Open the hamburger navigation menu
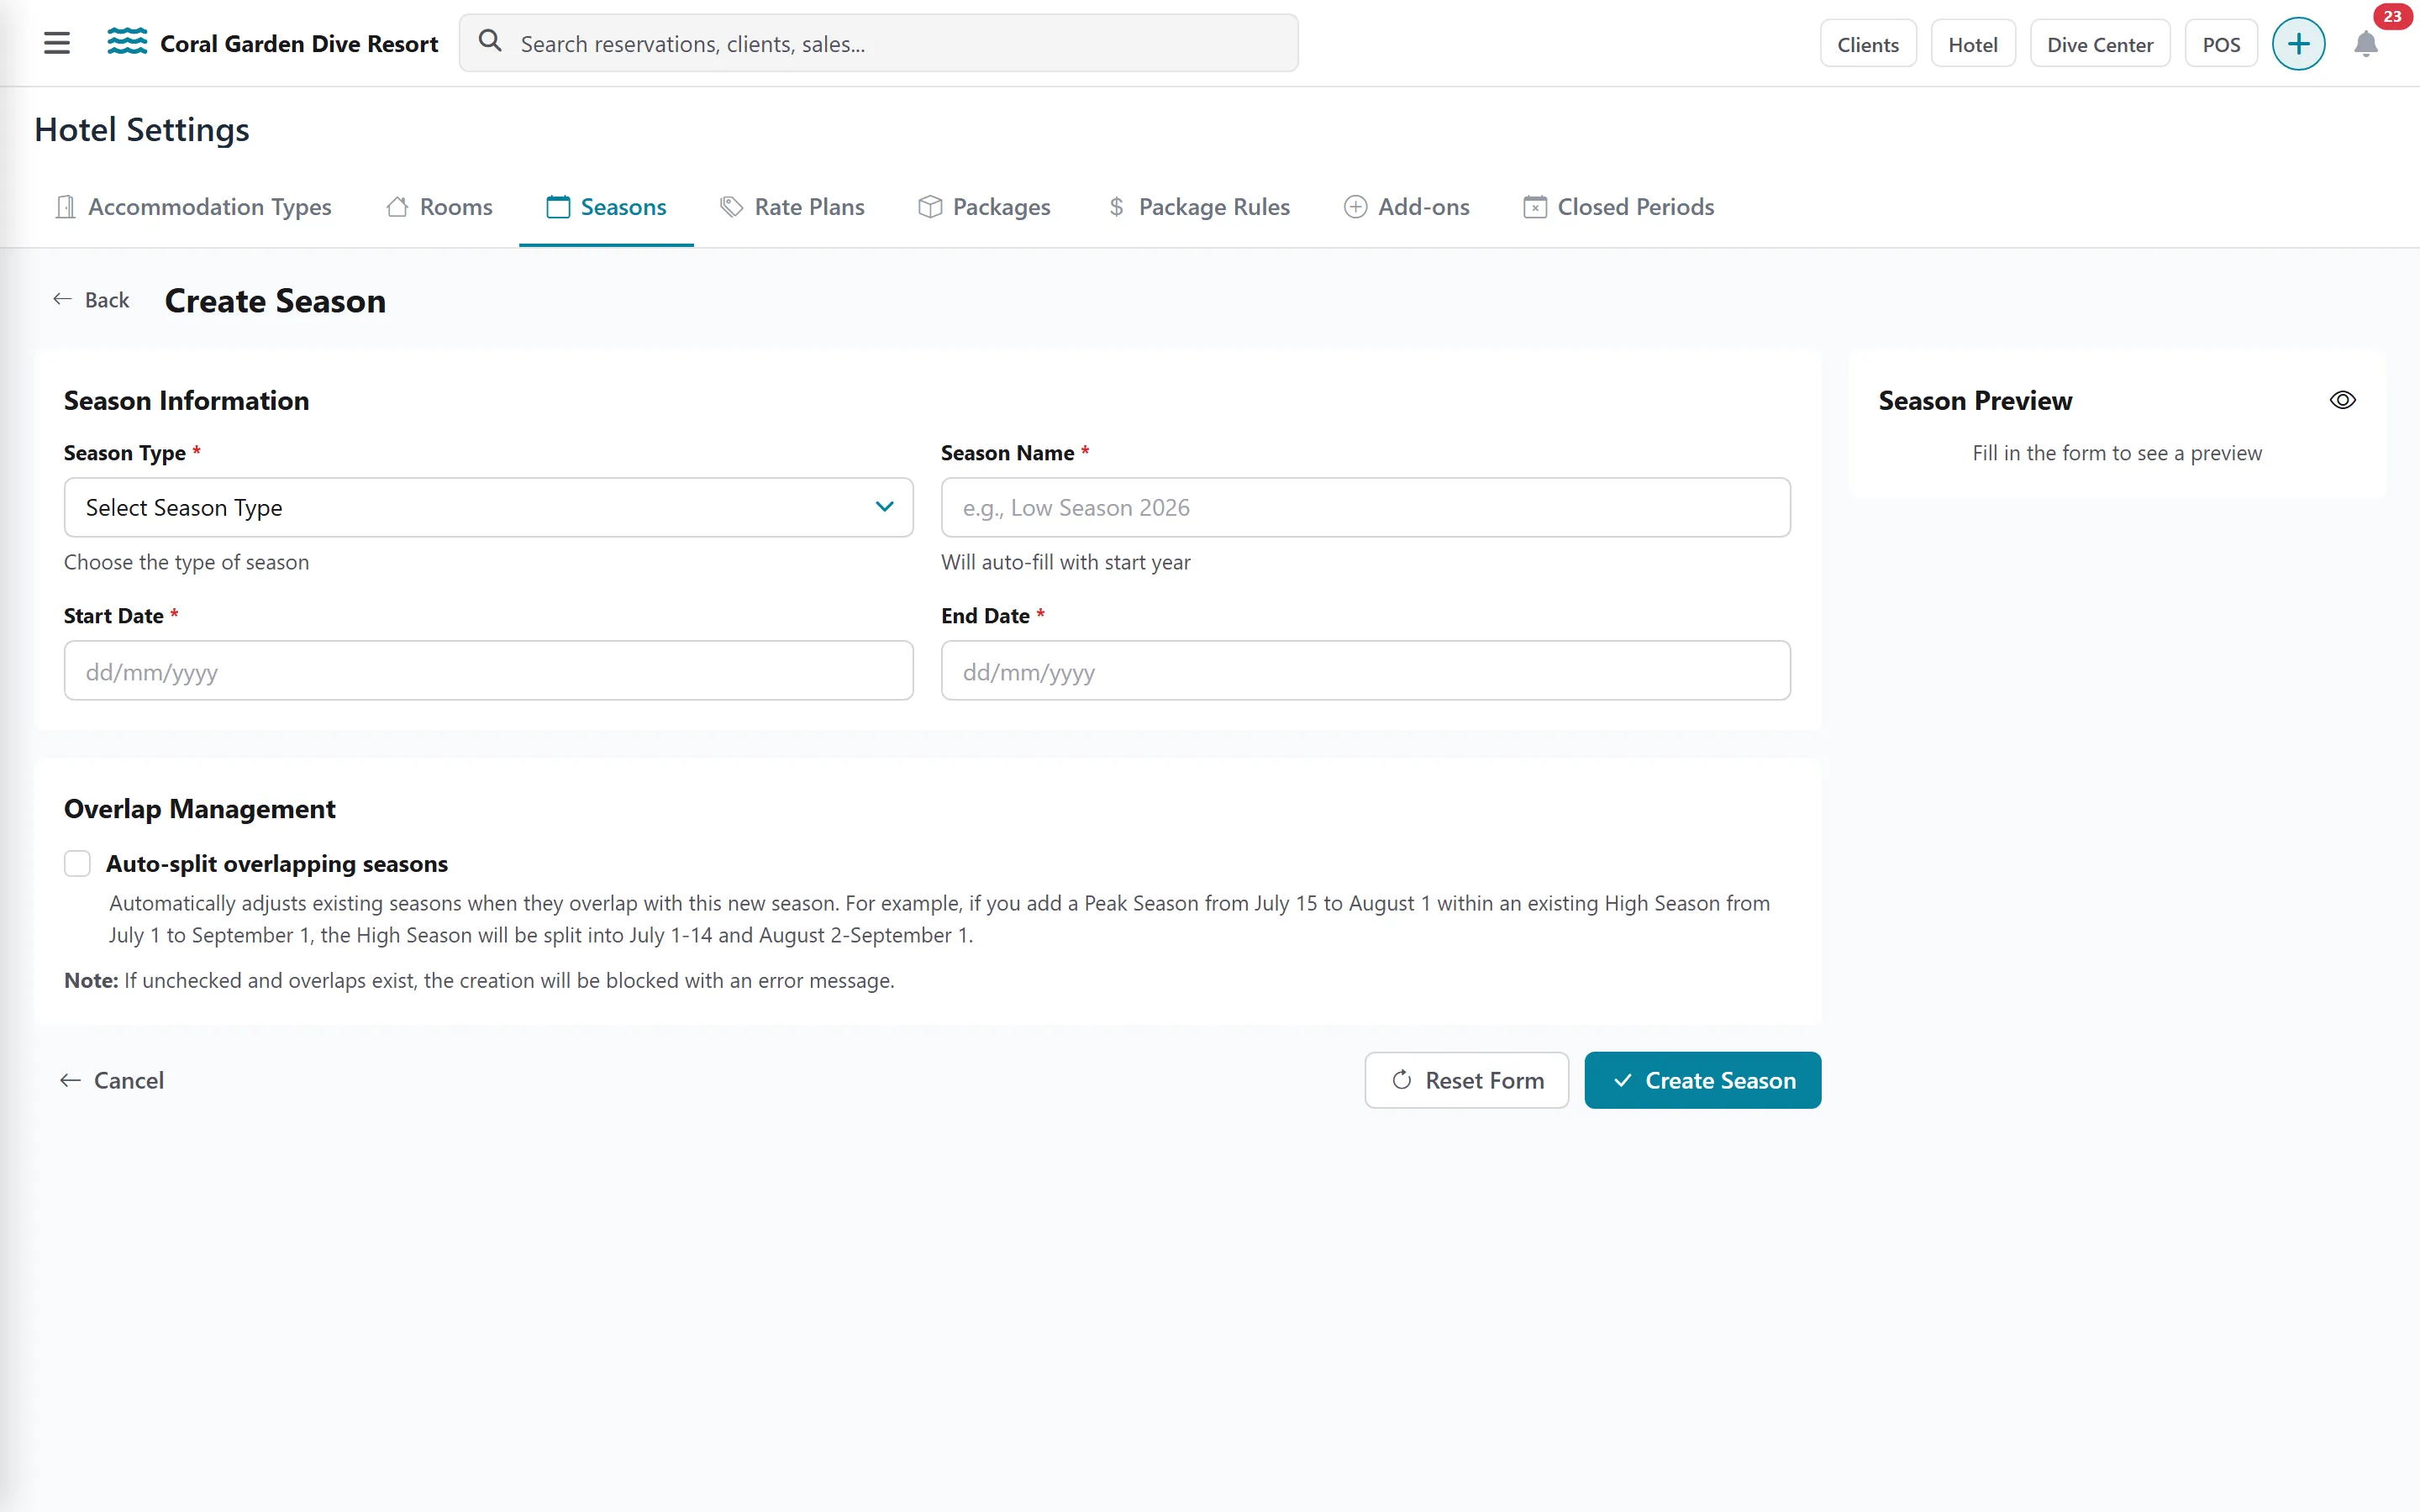Image resolution: width=2420 pixels, height=1512 pixels. [x=57, y=43]
